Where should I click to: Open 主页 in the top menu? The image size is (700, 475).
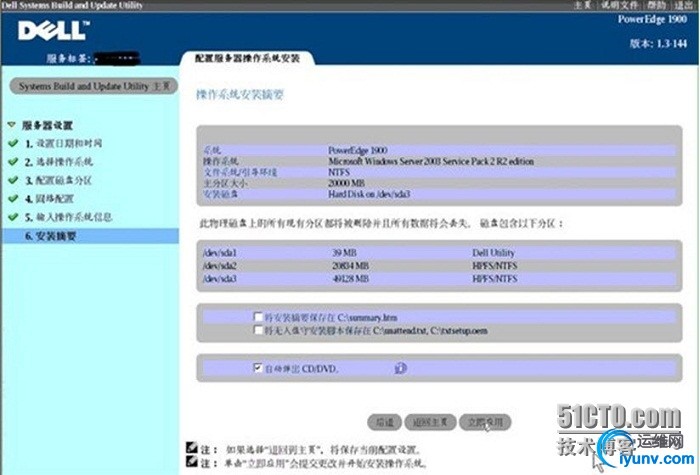click(x=583, y=5)
